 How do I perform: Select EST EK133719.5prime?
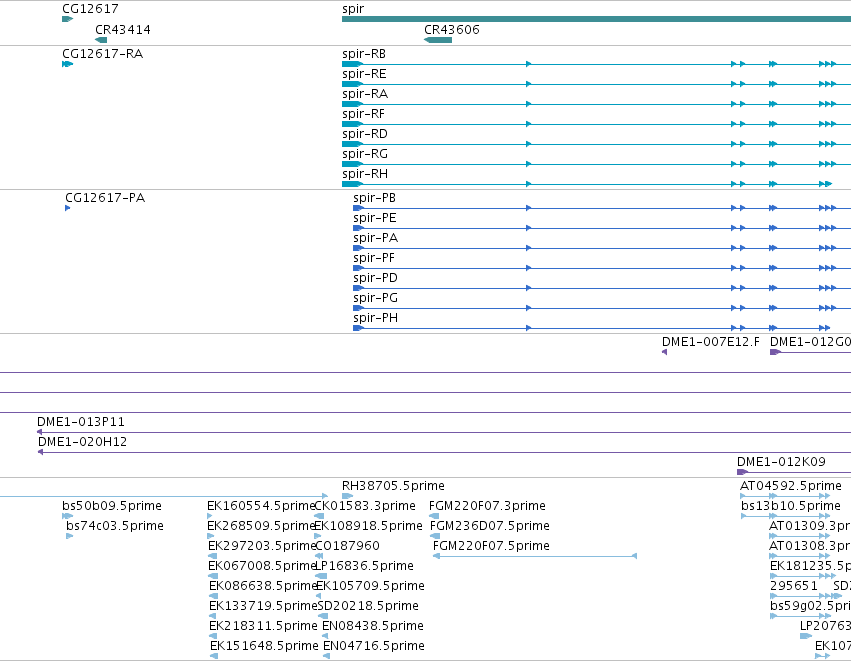pyautogui.click(x=263, y=606)
